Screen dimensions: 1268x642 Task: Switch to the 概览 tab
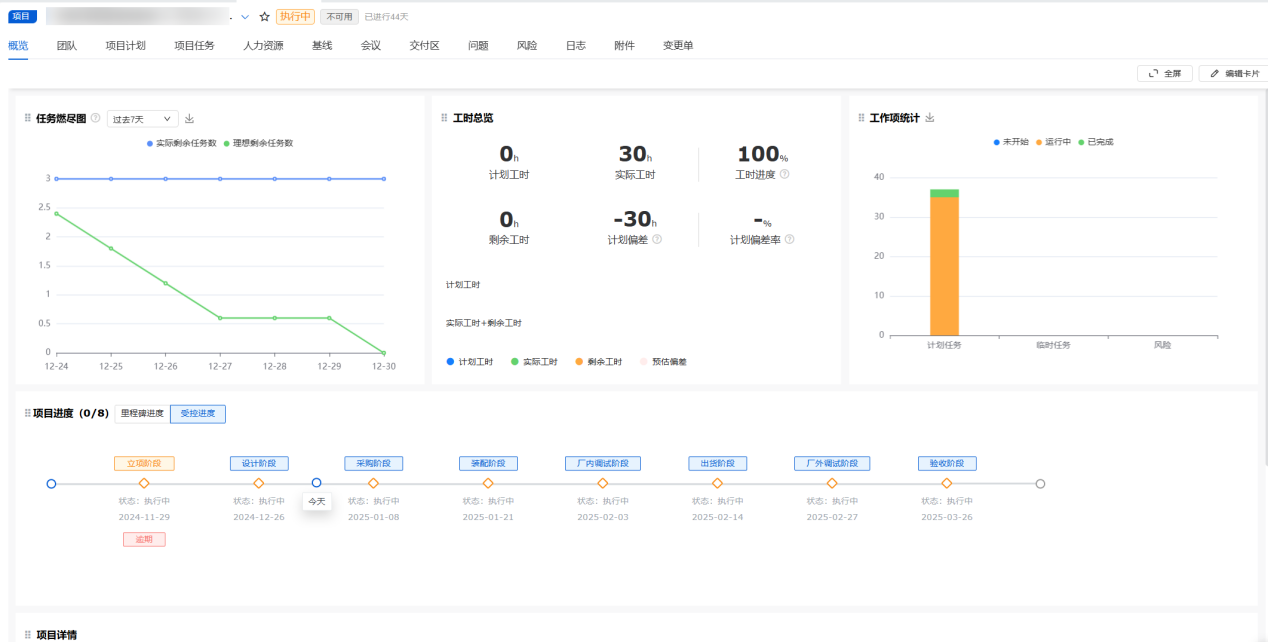coord(18,46)
